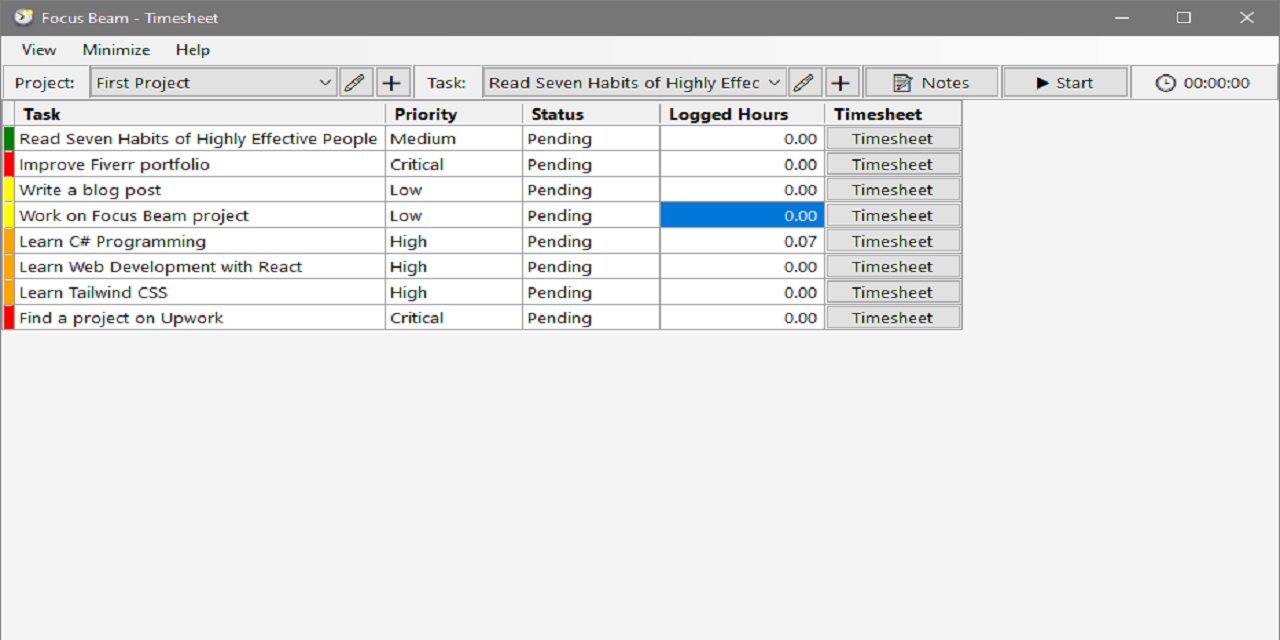Image resolution: width=1280 pixels, height=640 pixels.
Task: Select the task Read Seven Habits of Highly Effective People
Action: (x=199, y=139)
